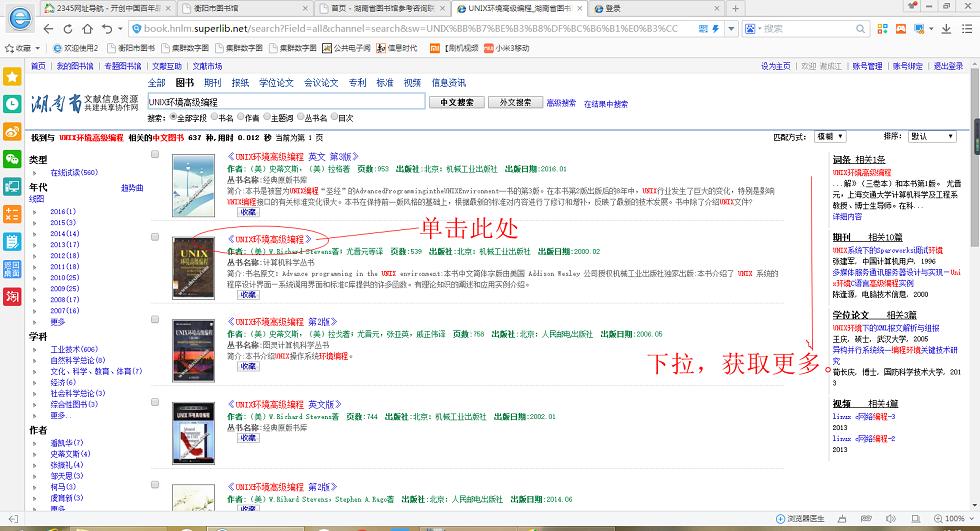Switch to the 学位论文 search tab
Screen dimensions: 980x531
click(276, 82)
